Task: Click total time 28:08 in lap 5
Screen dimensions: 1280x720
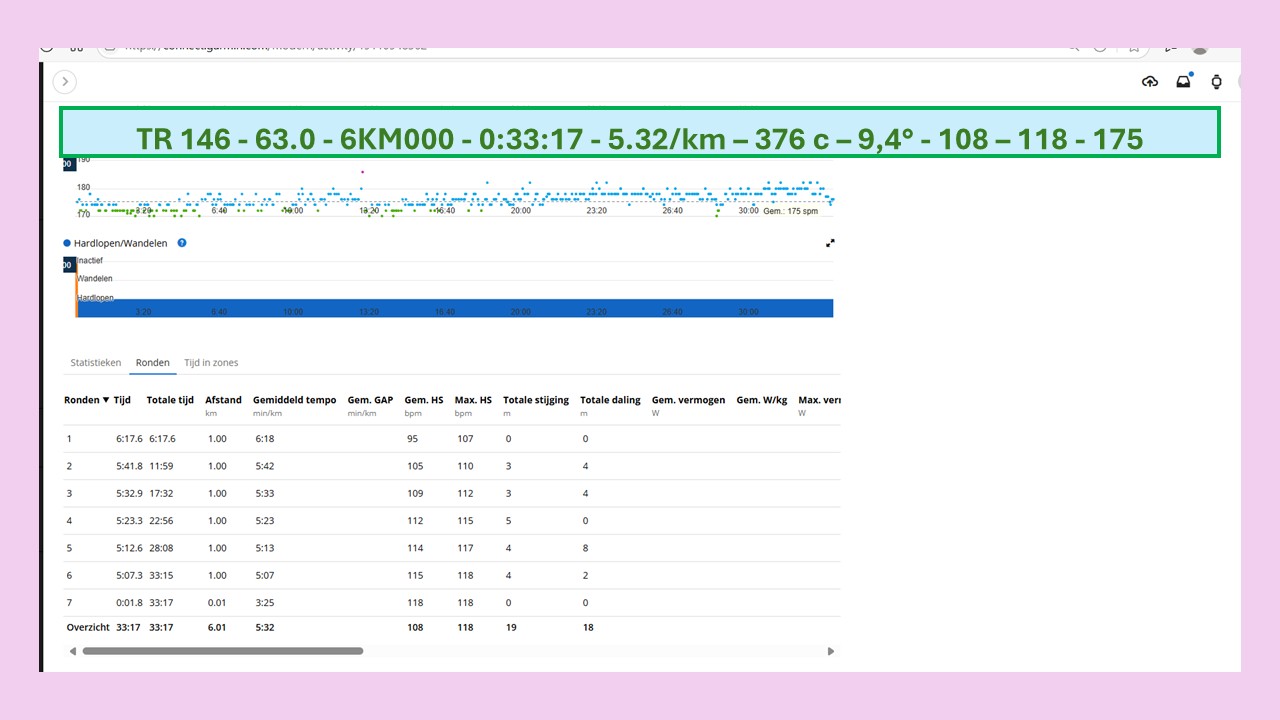Action: [162, 548]
